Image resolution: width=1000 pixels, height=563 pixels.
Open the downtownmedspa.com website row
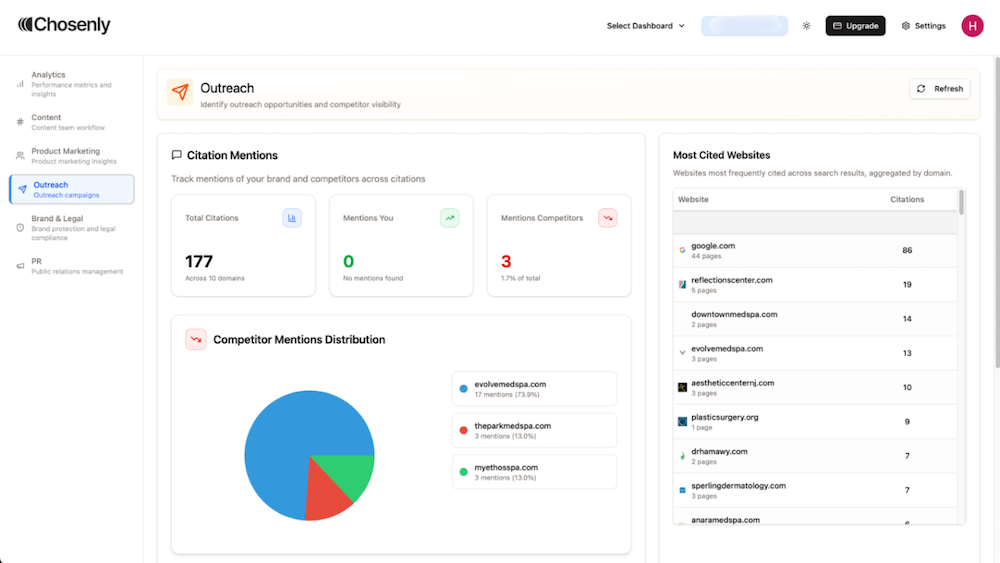815,319
